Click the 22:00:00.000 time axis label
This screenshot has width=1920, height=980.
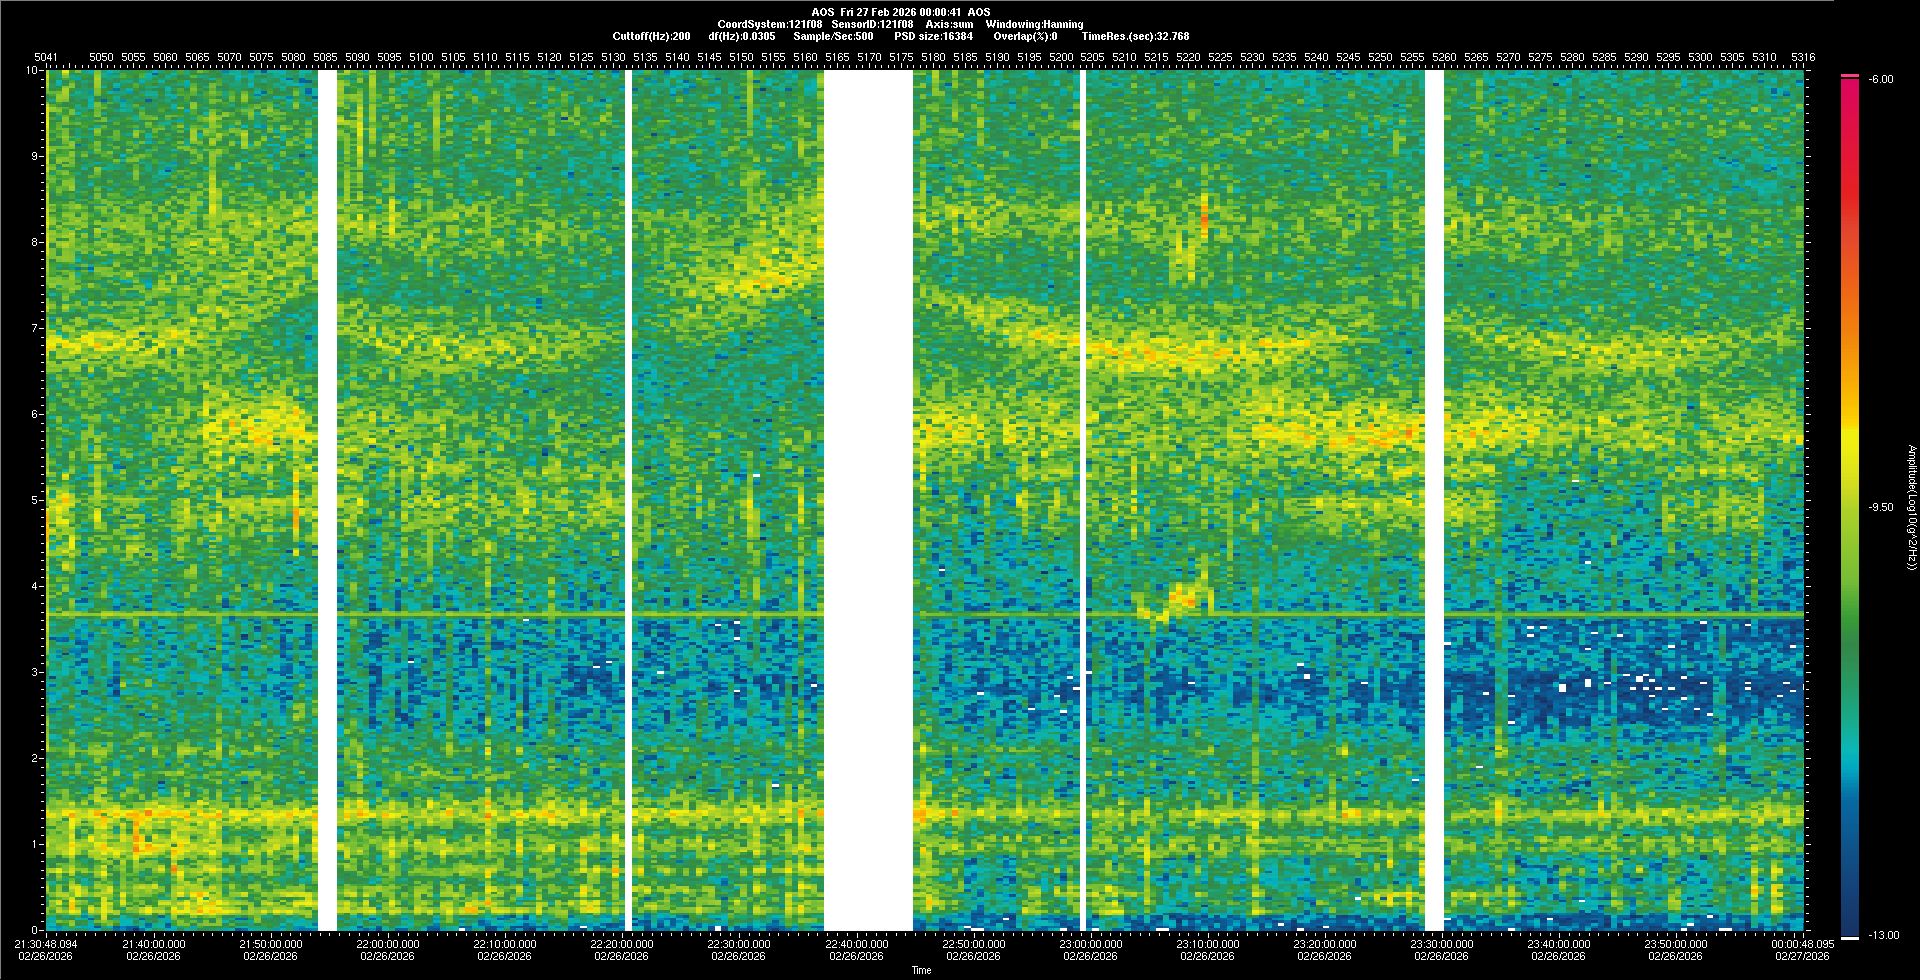tap(387, 943)
